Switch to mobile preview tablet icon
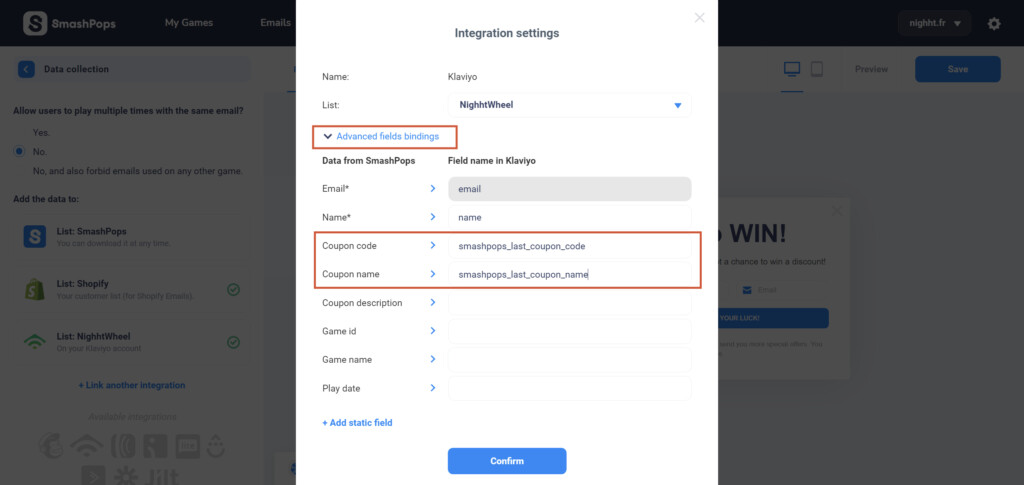 (816, 69)
